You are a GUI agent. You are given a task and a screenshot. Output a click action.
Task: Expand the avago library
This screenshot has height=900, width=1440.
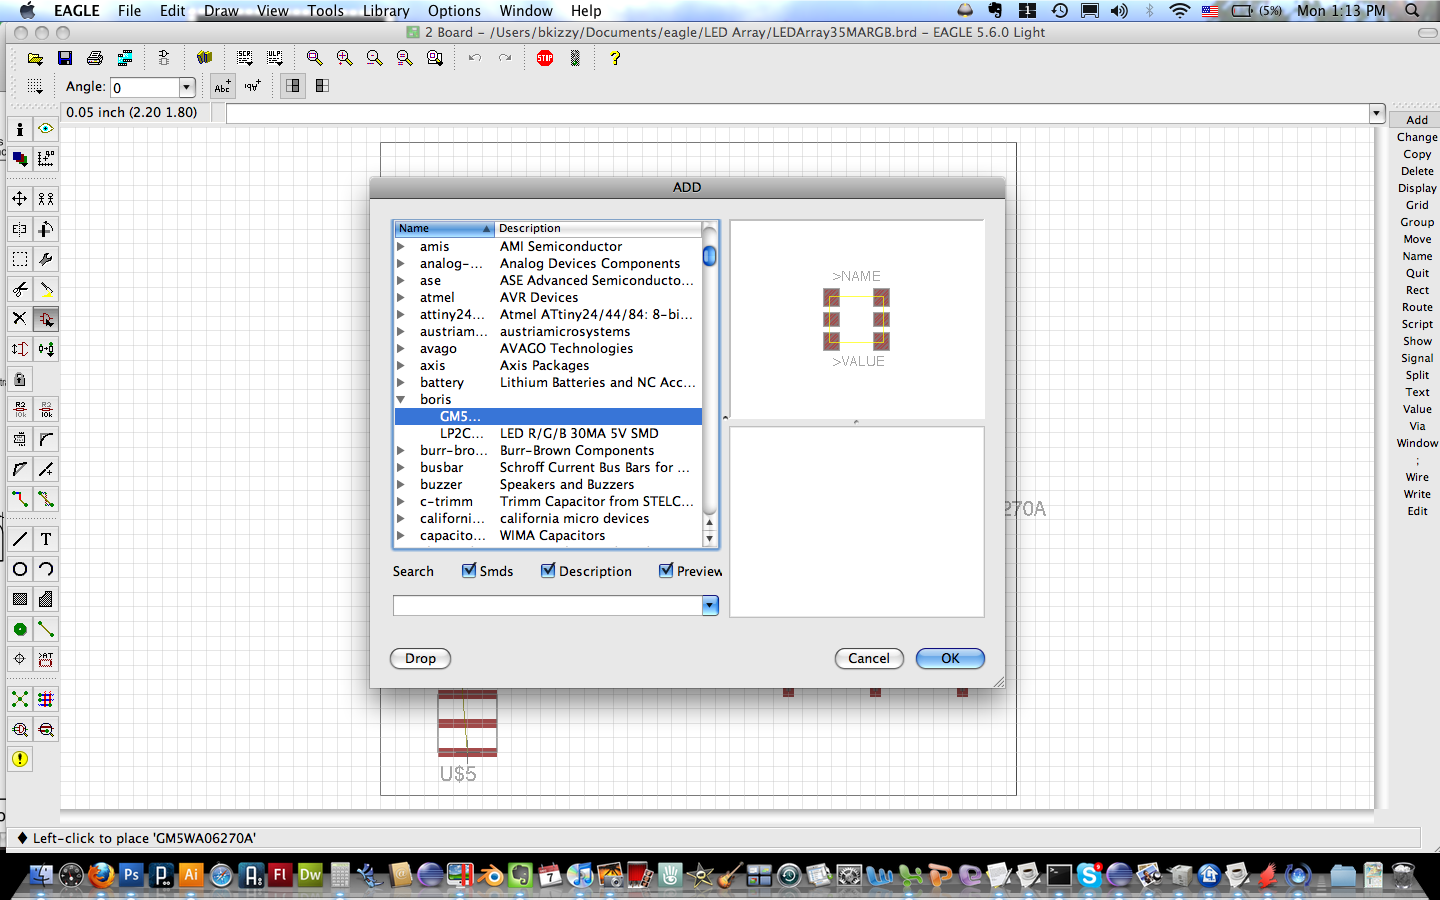click(x=401, y=348)
